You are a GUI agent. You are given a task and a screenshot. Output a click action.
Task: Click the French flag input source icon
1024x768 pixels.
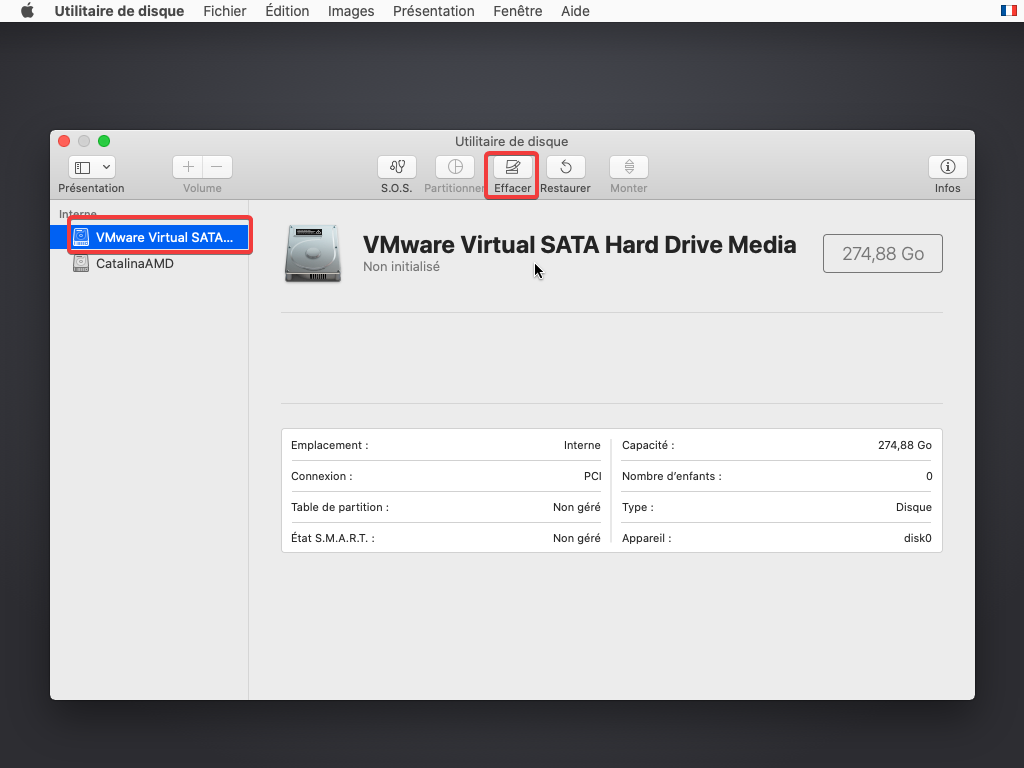point(1008,10)
